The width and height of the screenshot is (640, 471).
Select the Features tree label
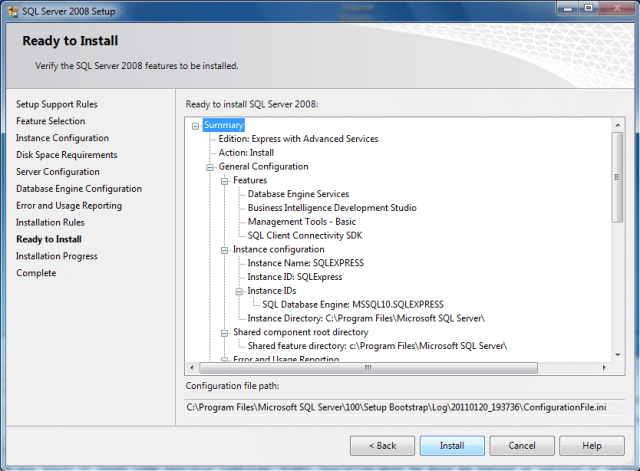[250, 180]
